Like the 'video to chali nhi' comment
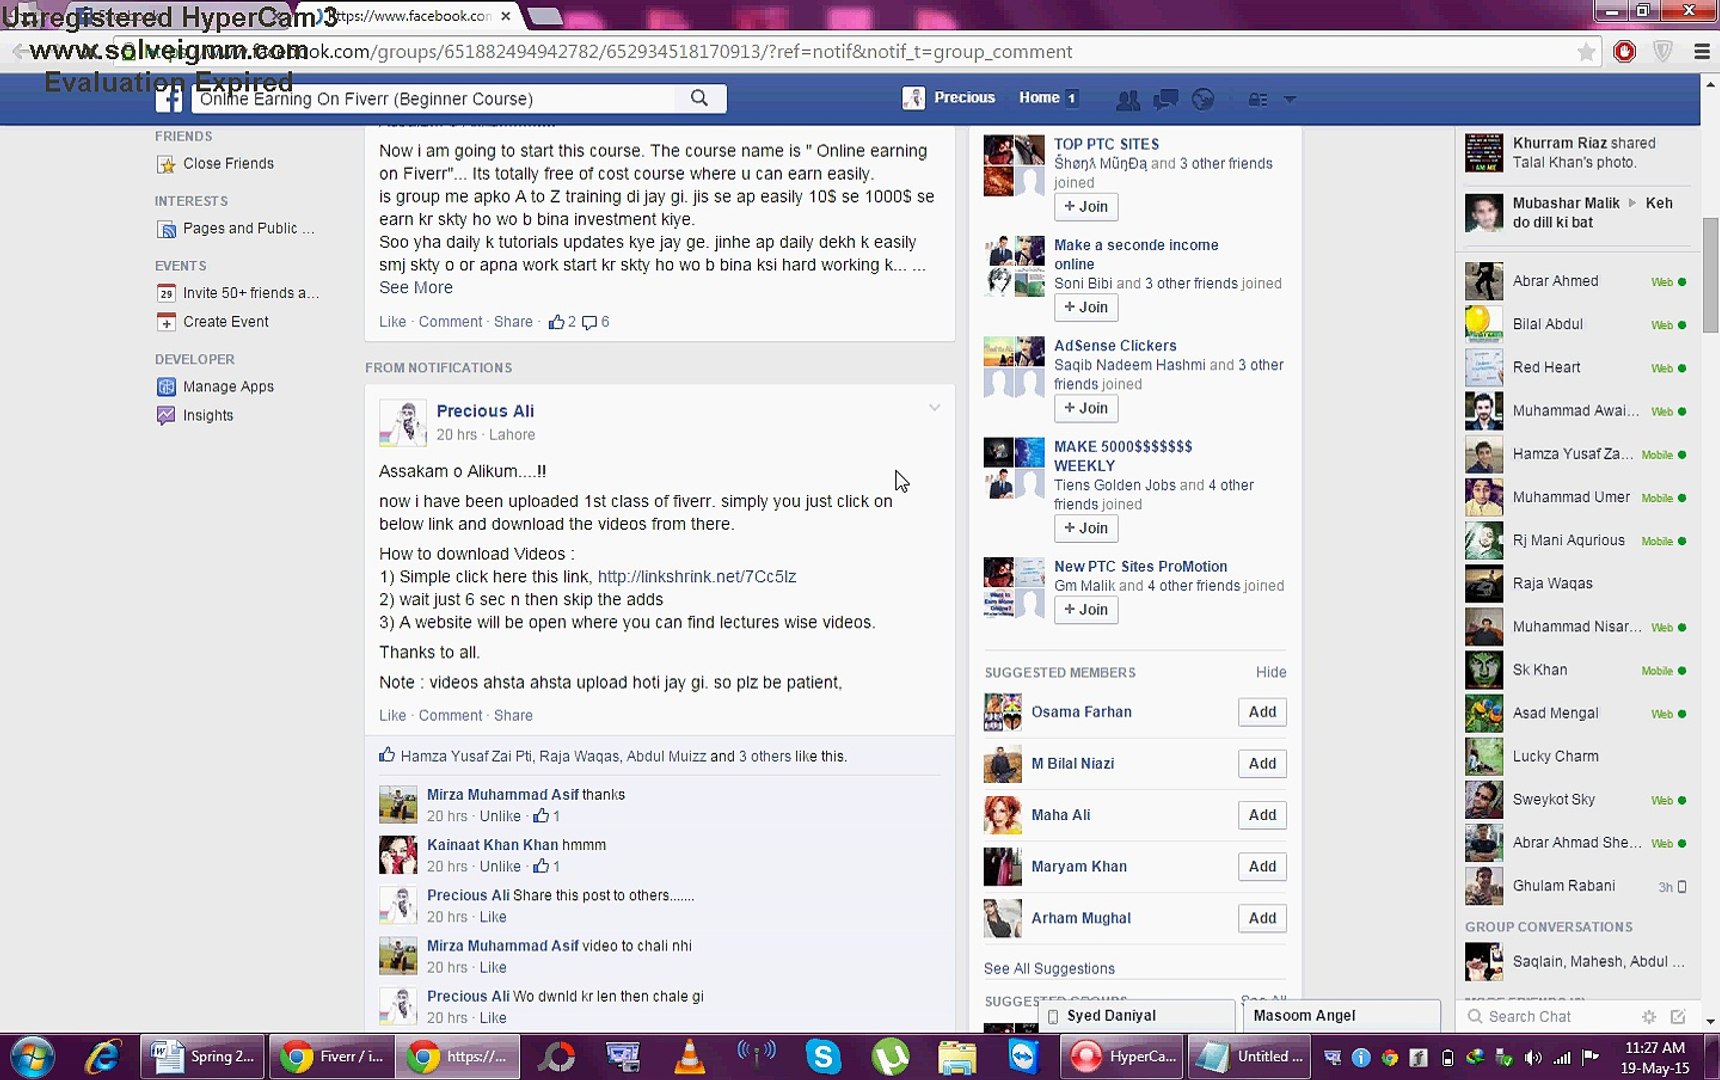Viewport: 1720px width, 1080px height. [493, 968]
